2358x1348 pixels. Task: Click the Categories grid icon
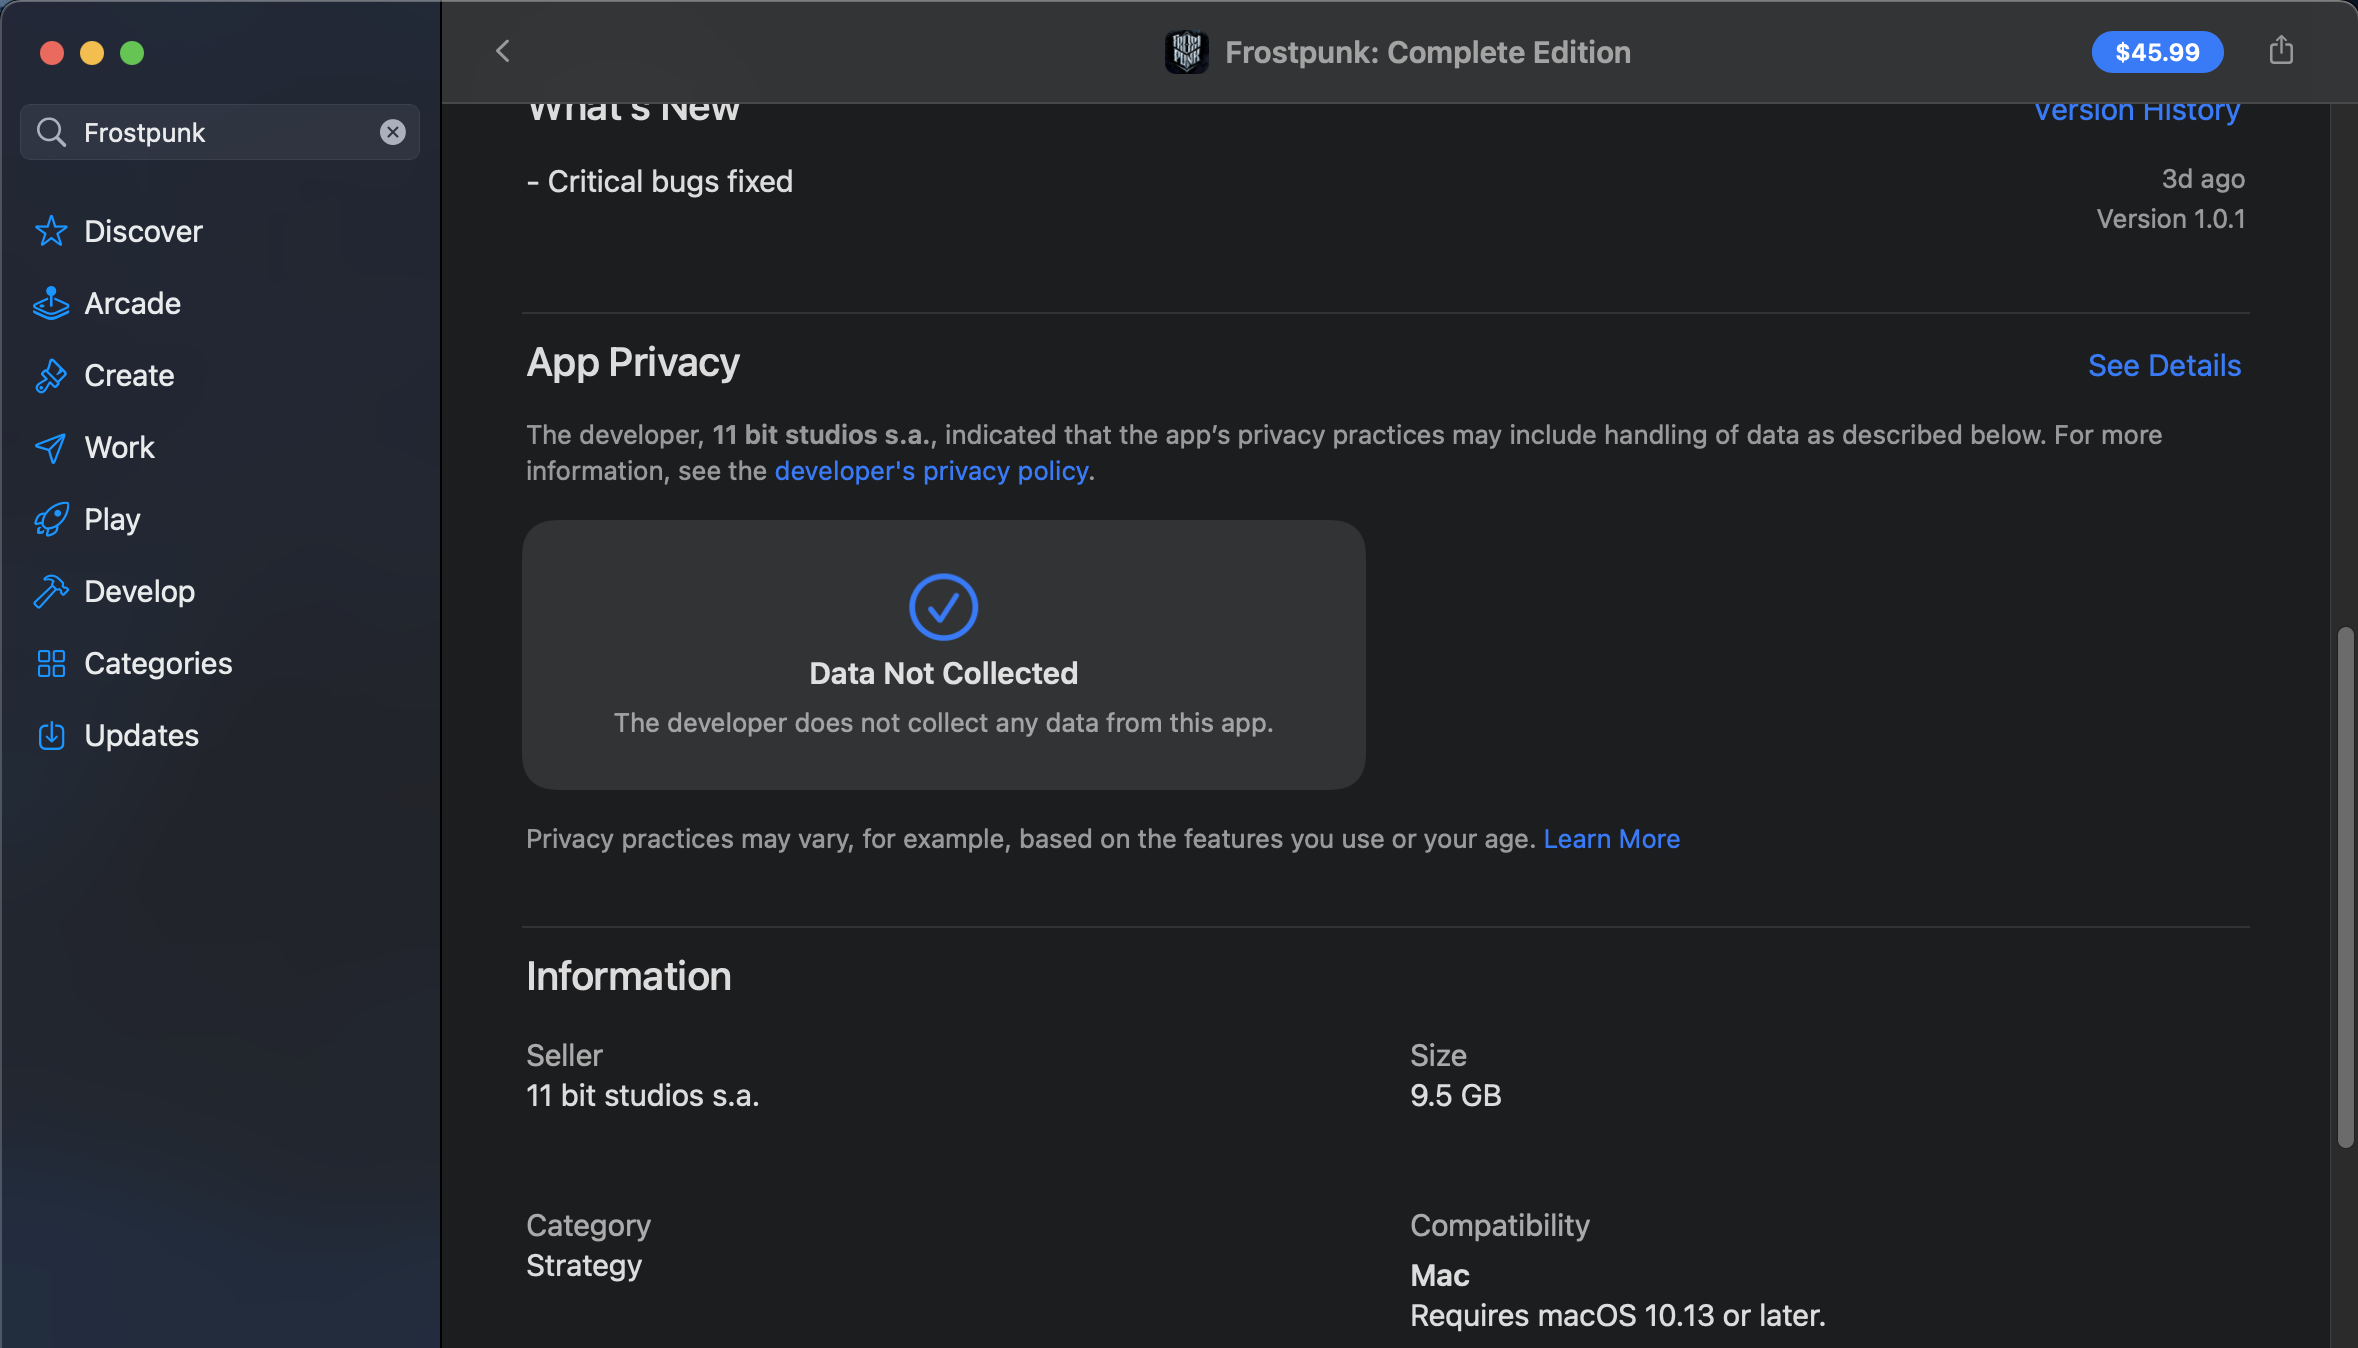[x=51, y=663]
